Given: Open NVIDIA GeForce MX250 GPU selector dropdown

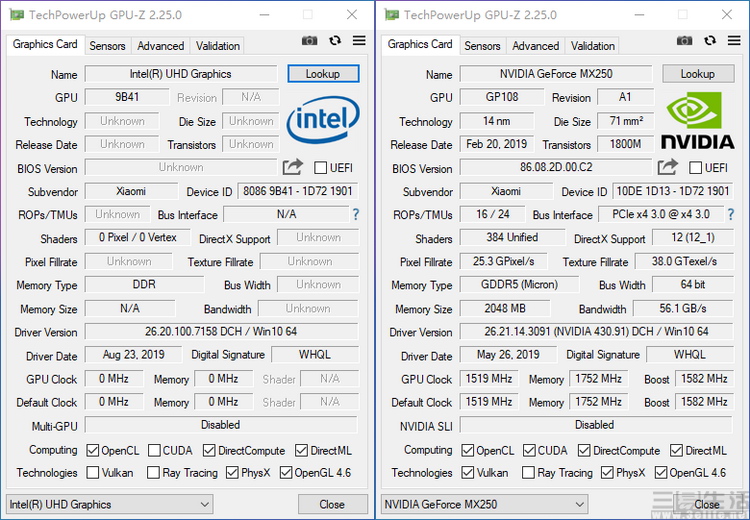Looking at the screenshot, I should pos(485,504).
